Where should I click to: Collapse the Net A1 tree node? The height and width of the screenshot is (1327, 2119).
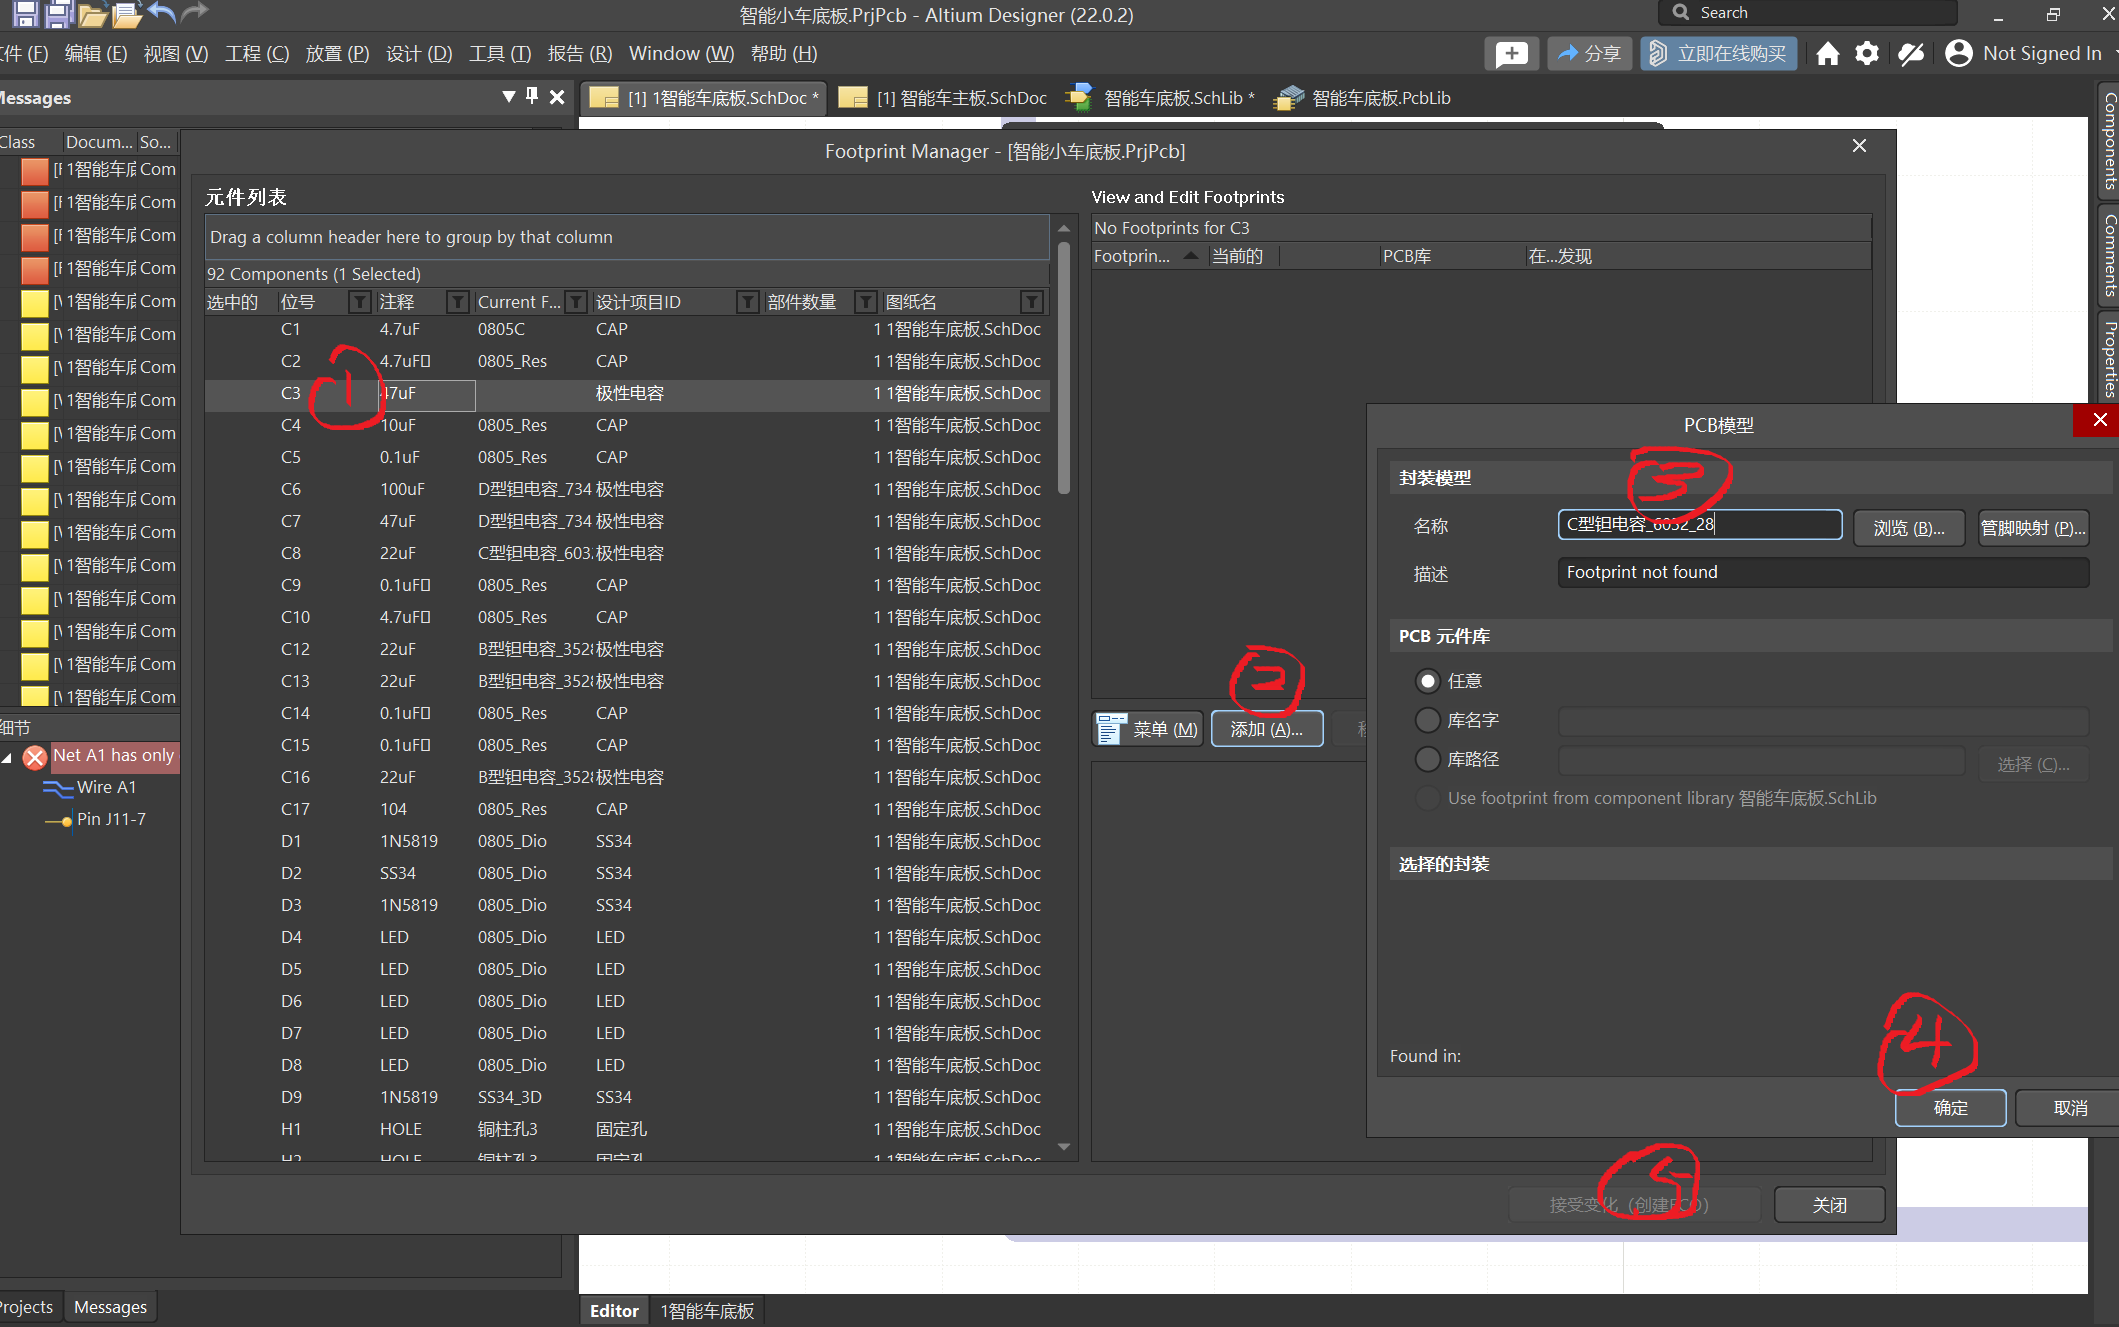click(x=8, y=757)
